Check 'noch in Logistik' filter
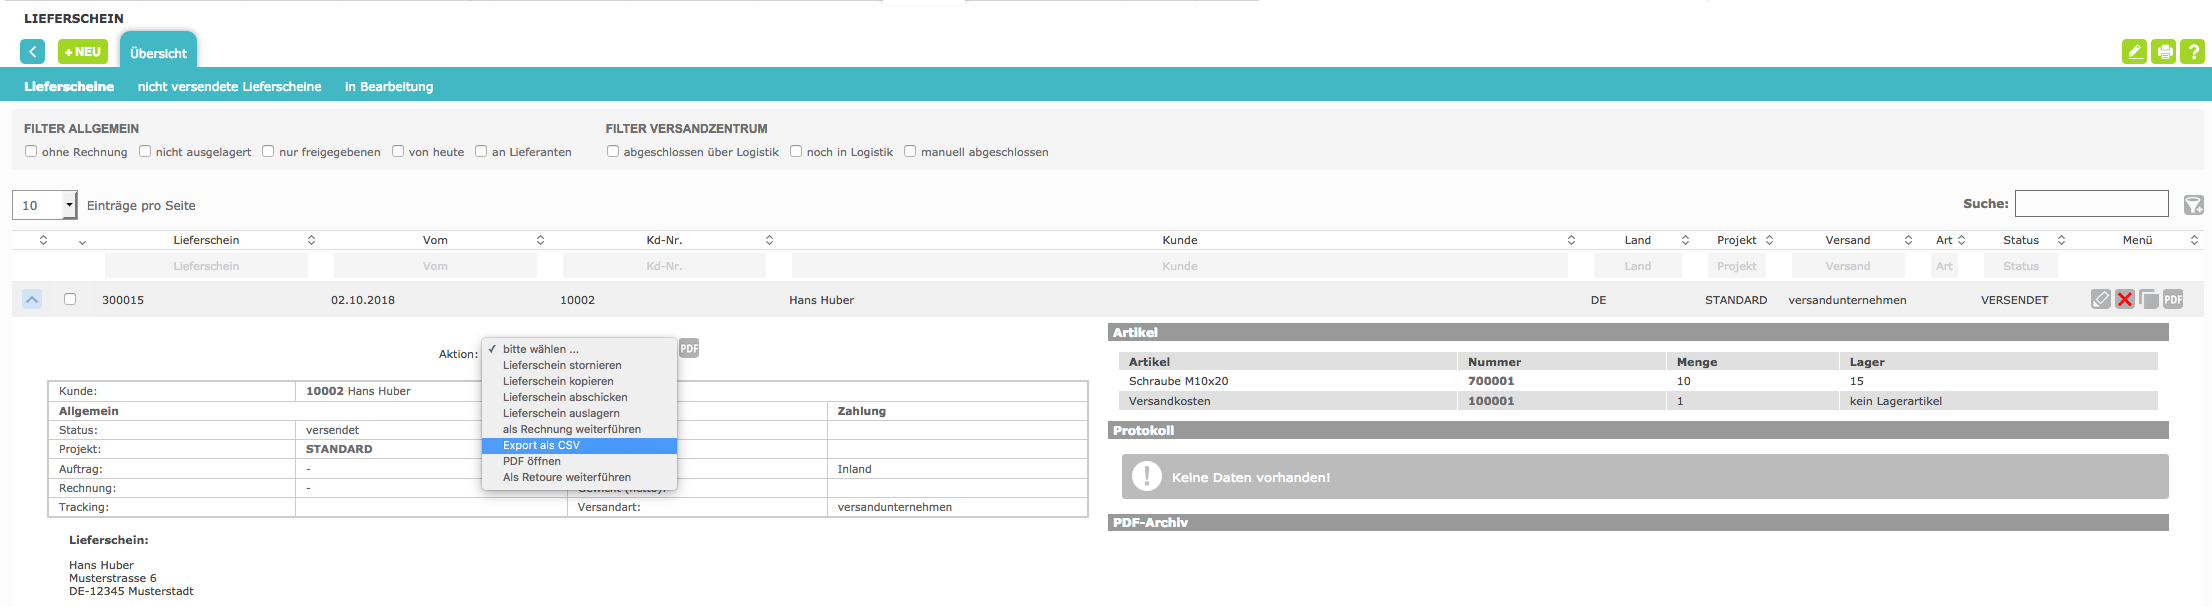Viewport: 2212px width, 607px height. click(x=796, y=151)
